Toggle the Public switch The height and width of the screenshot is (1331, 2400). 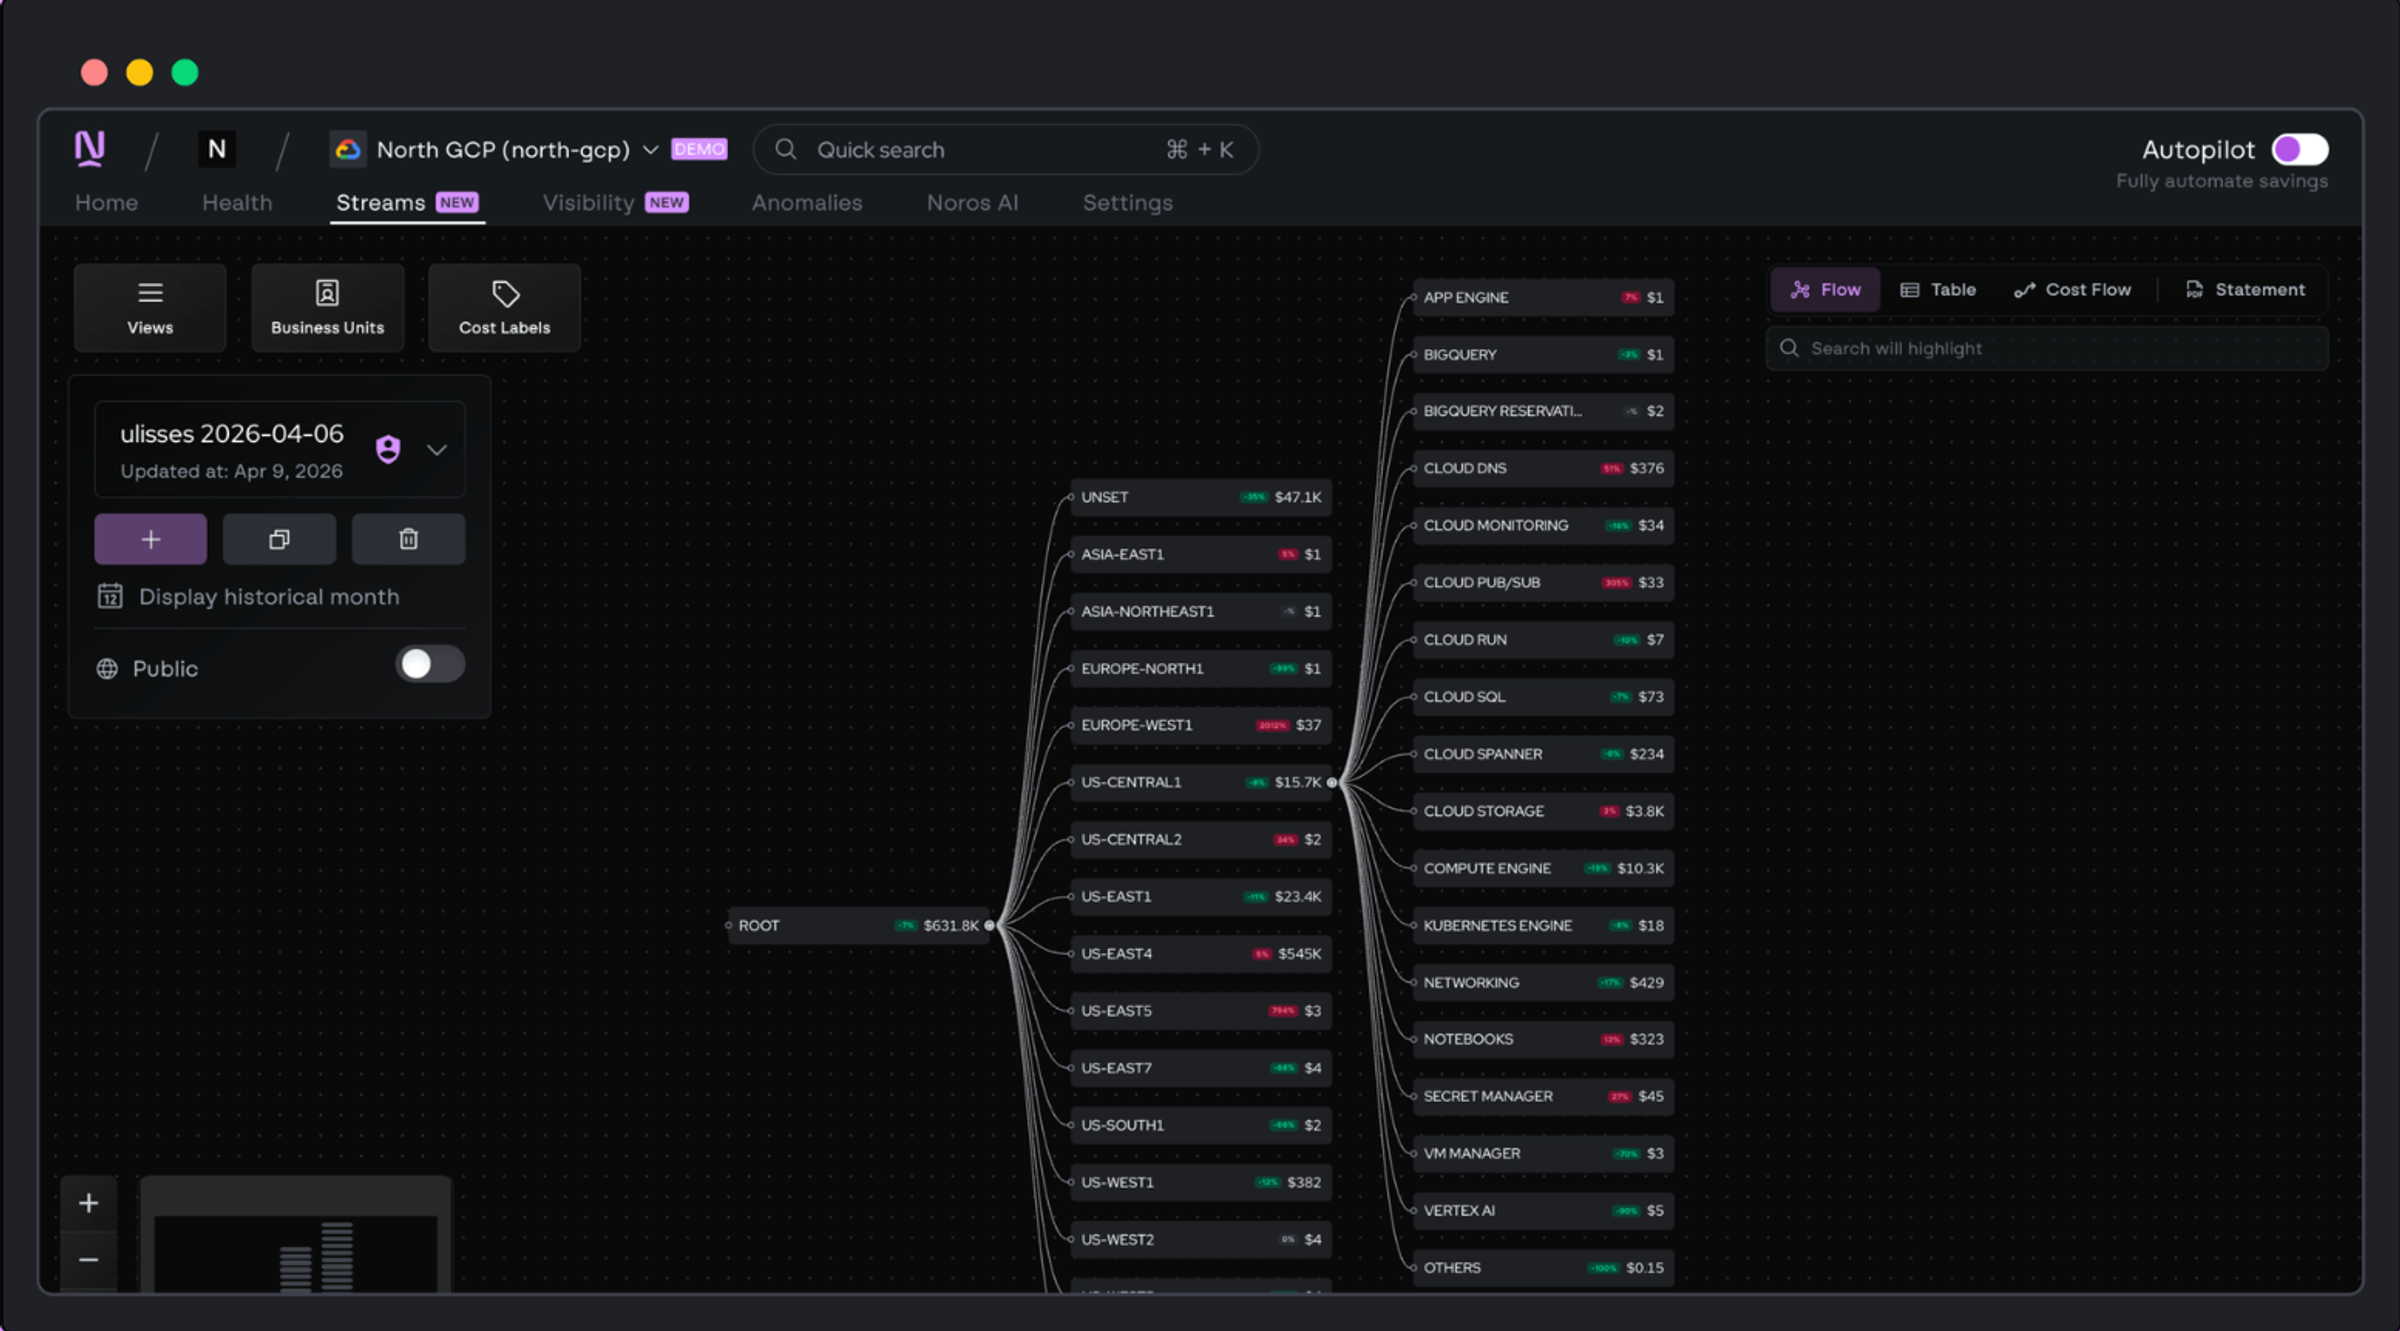pos(430,664)
